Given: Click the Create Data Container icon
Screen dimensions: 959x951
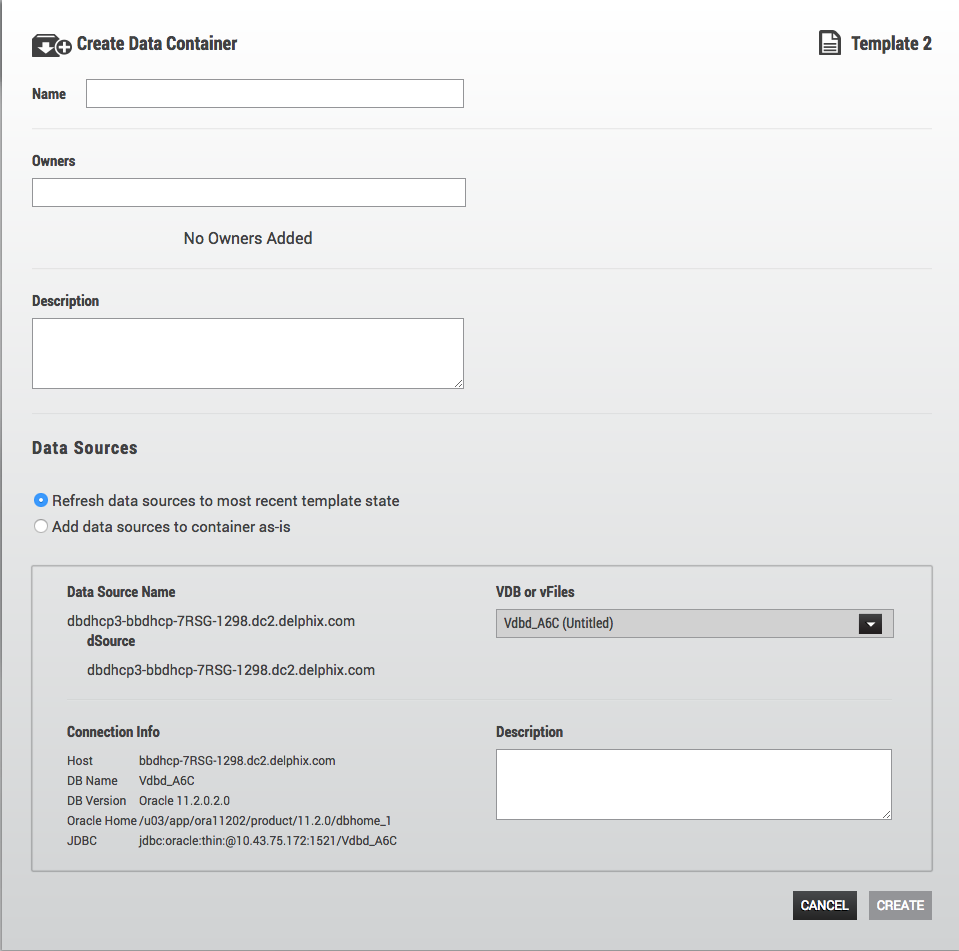Looking at the screenshot, I should 52,45.
